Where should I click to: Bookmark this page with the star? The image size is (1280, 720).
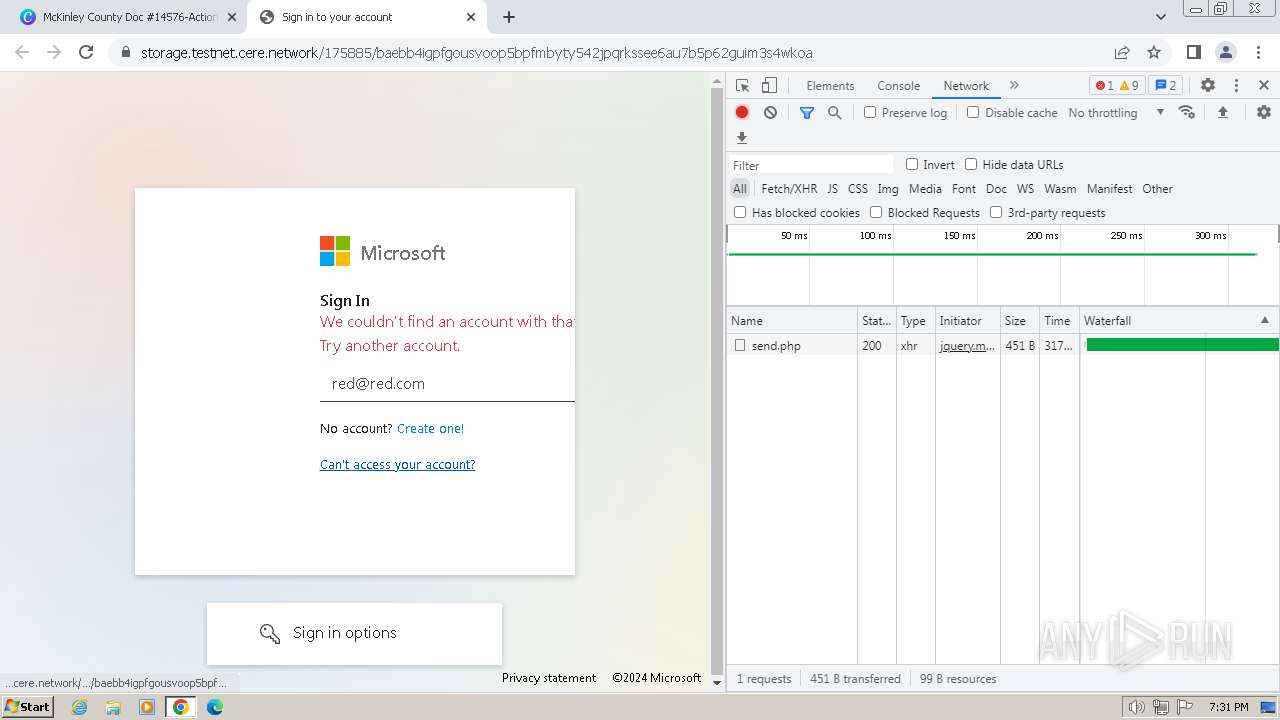1154,52
